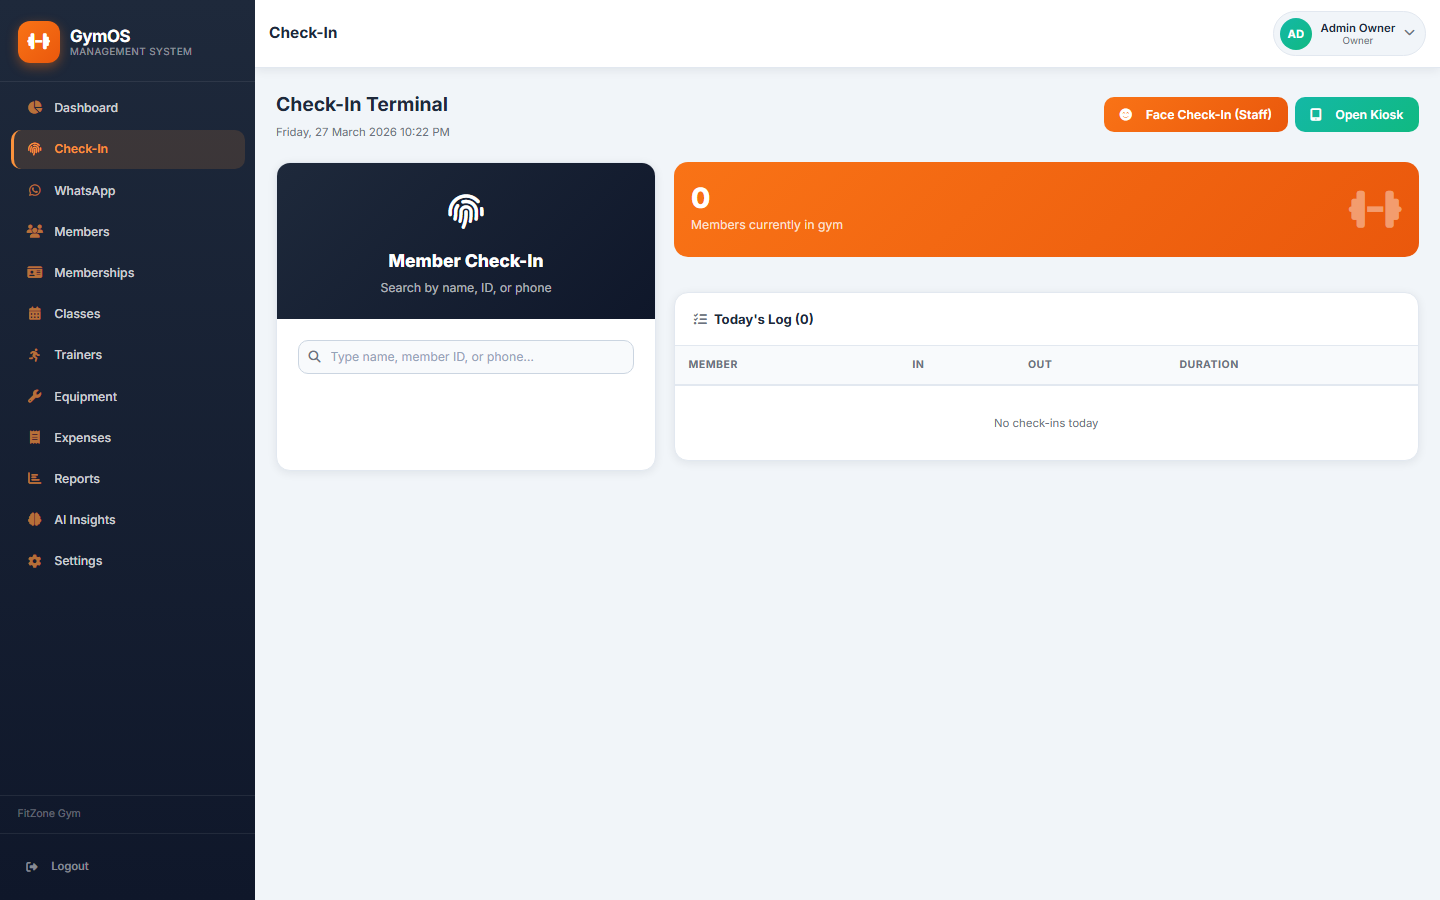Click the Equipment wrench icon
This screenshot has width=1440, height=900.
[x=35, y=396]
